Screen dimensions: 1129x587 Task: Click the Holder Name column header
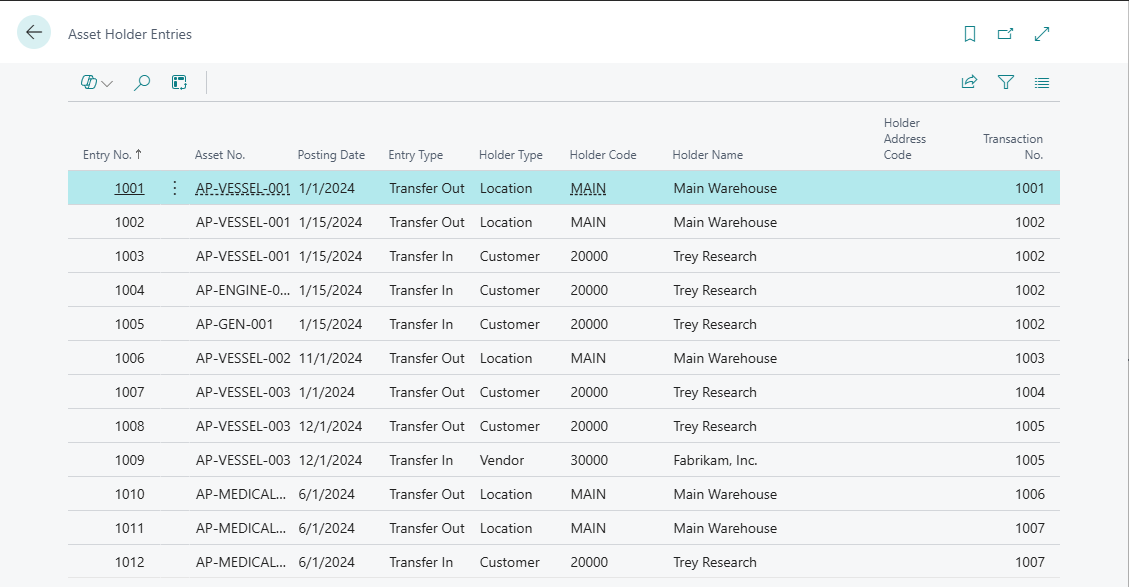pos(707,155)
